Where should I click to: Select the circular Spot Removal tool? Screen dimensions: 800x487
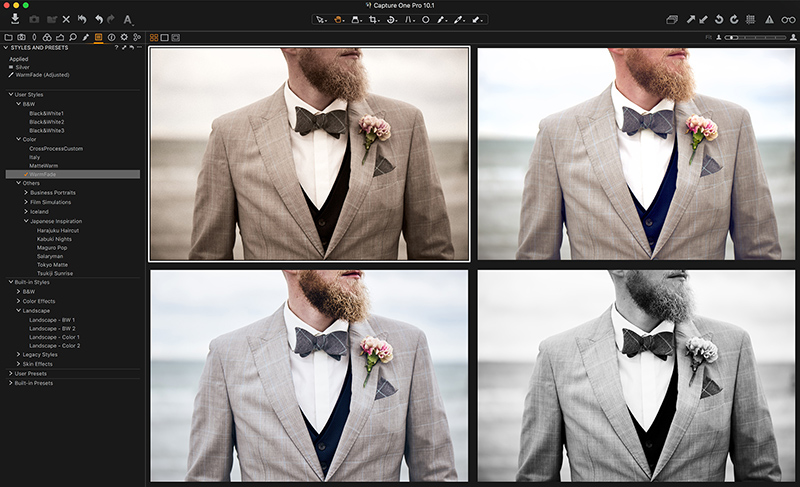[425, 20]
